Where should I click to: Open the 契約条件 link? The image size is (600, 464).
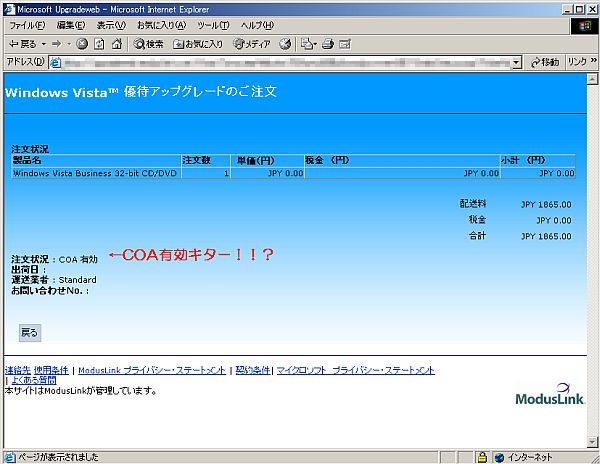(253, 370)
